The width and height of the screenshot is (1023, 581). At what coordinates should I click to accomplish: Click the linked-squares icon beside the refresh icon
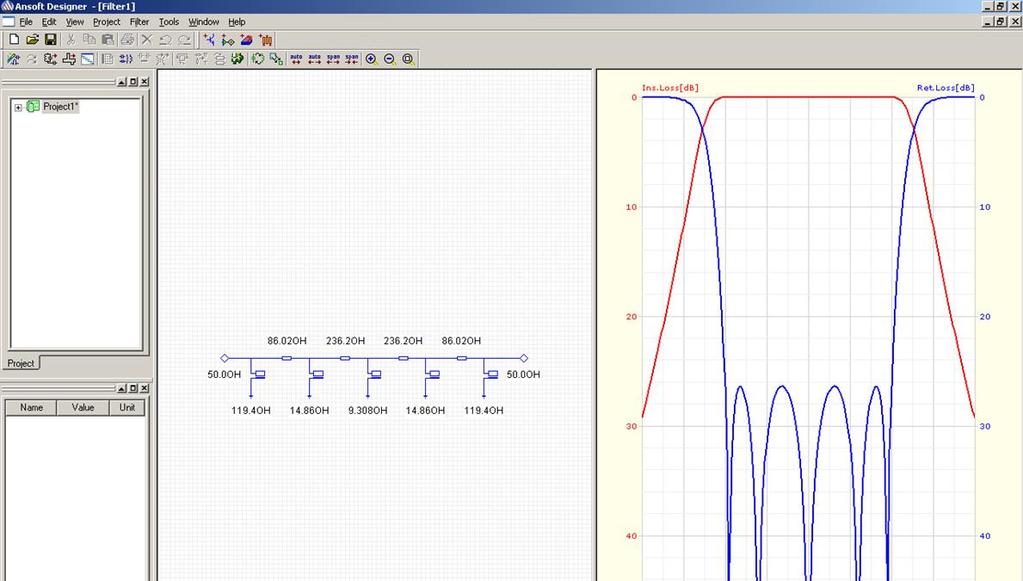click(276, 59)
